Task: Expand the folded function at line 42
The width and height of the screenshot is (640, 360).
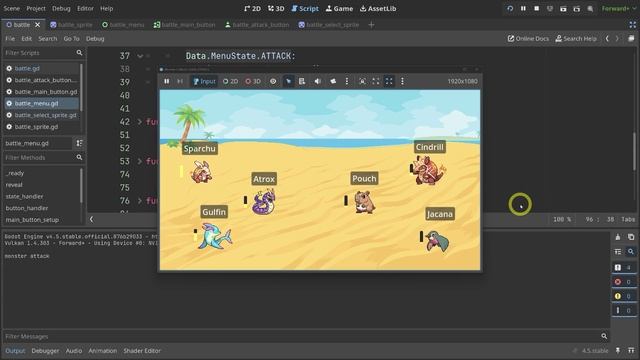Action: pyautogui.click(x=140, y=122)
